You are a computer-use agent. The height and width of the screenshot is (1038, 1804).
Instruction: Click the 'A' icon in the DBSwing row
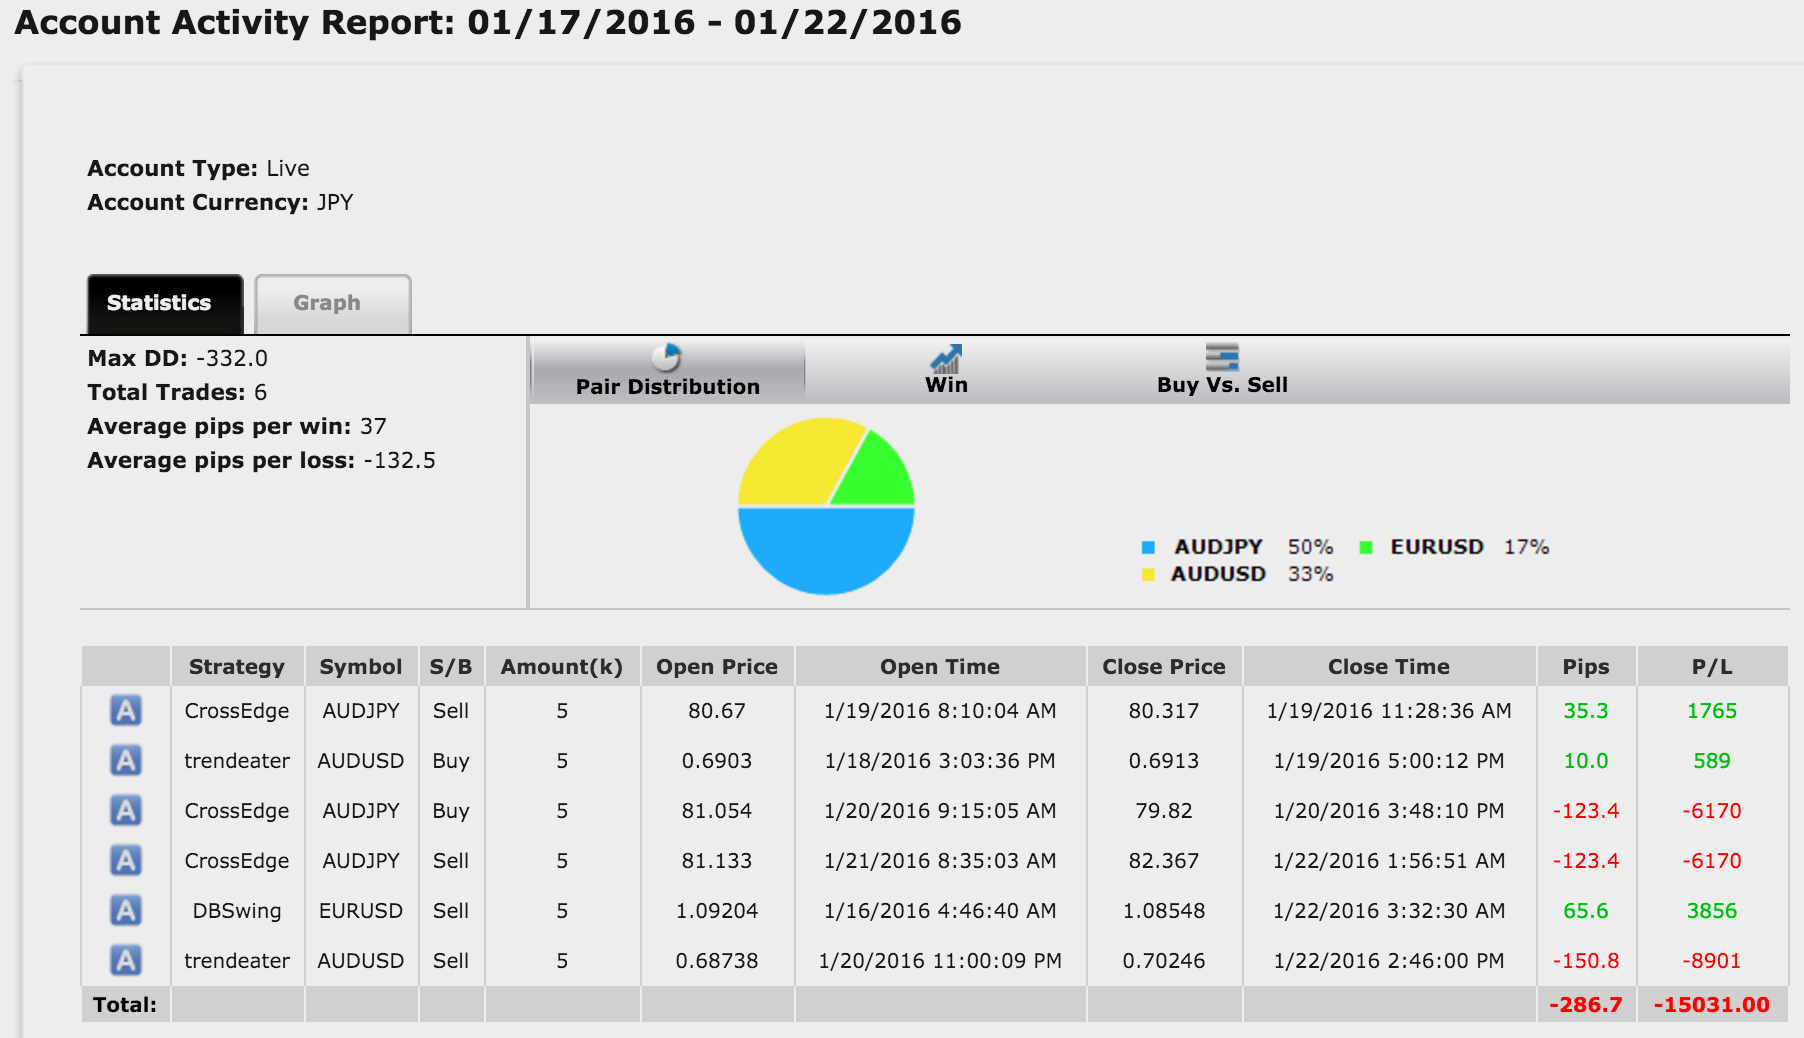(x=125, y=911)
